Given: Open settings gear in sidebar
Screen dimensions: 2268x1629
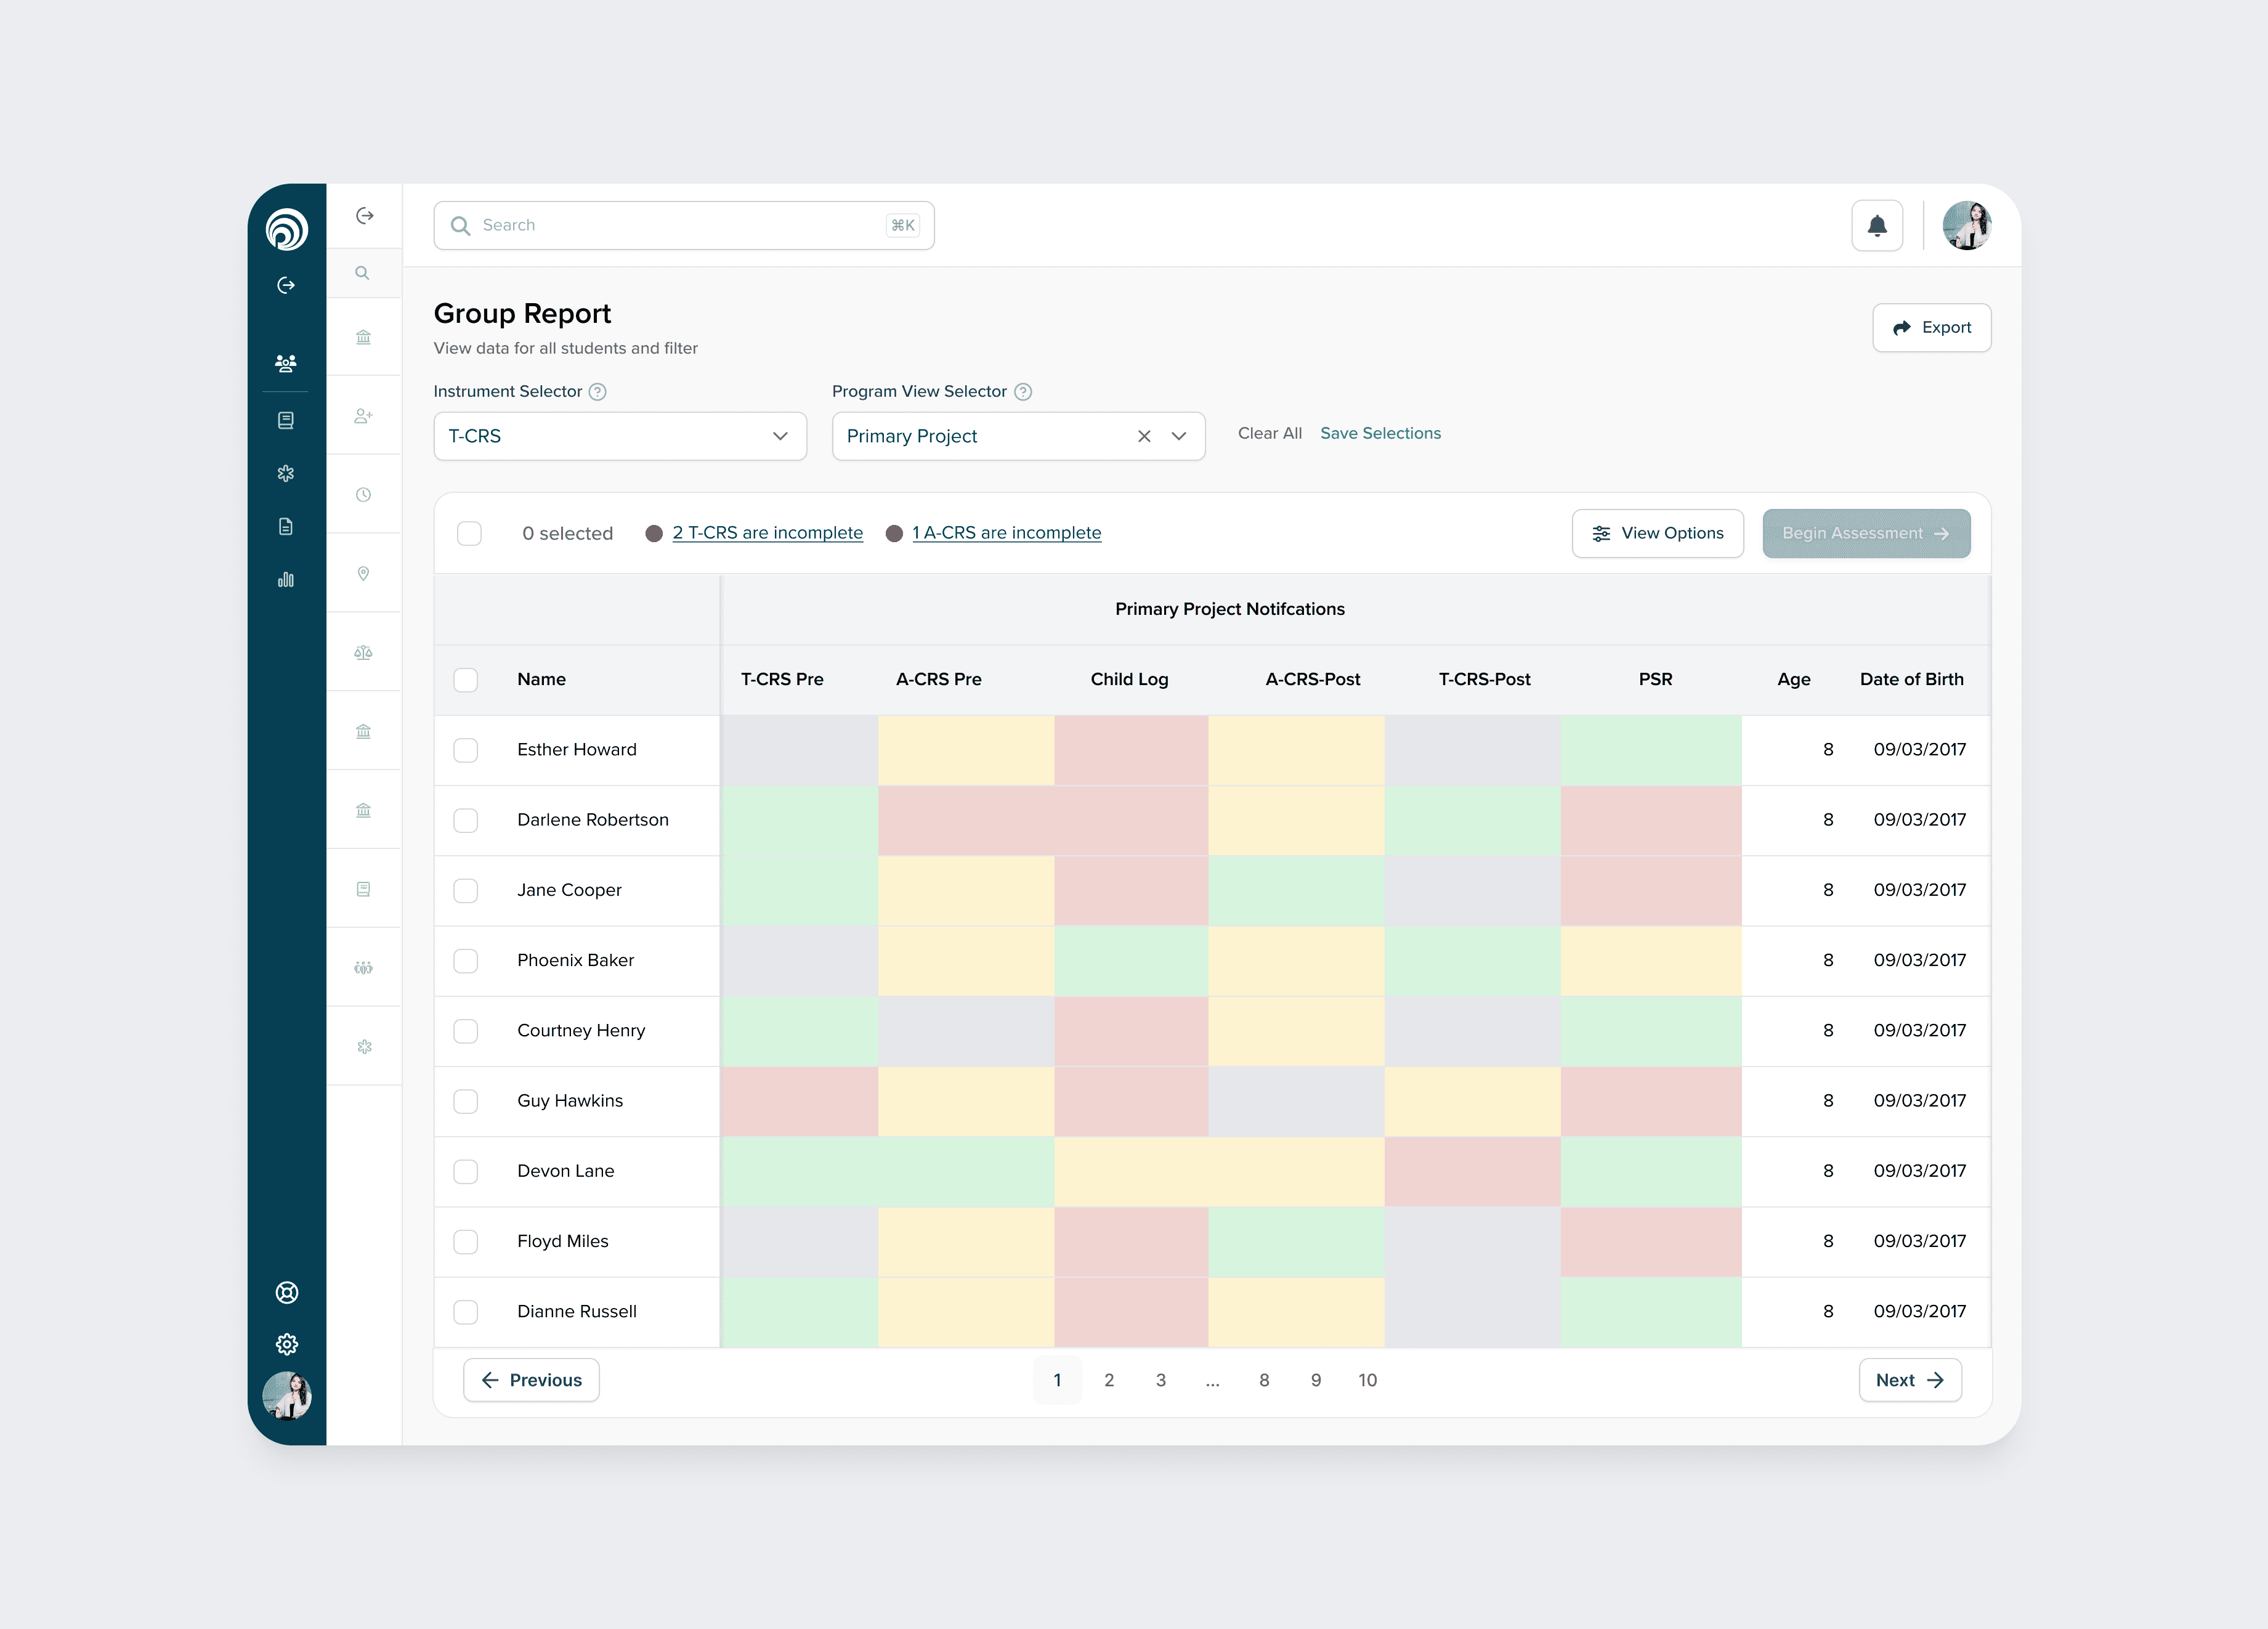Looking at the screenshot, I should coord(286,1344).
